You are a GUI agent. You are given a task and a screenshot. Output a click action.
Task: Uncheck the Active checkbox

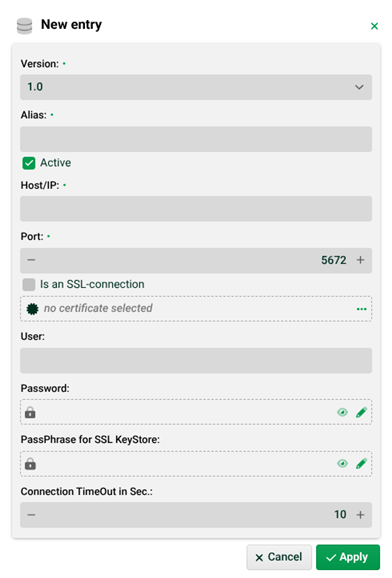[29, 163]
